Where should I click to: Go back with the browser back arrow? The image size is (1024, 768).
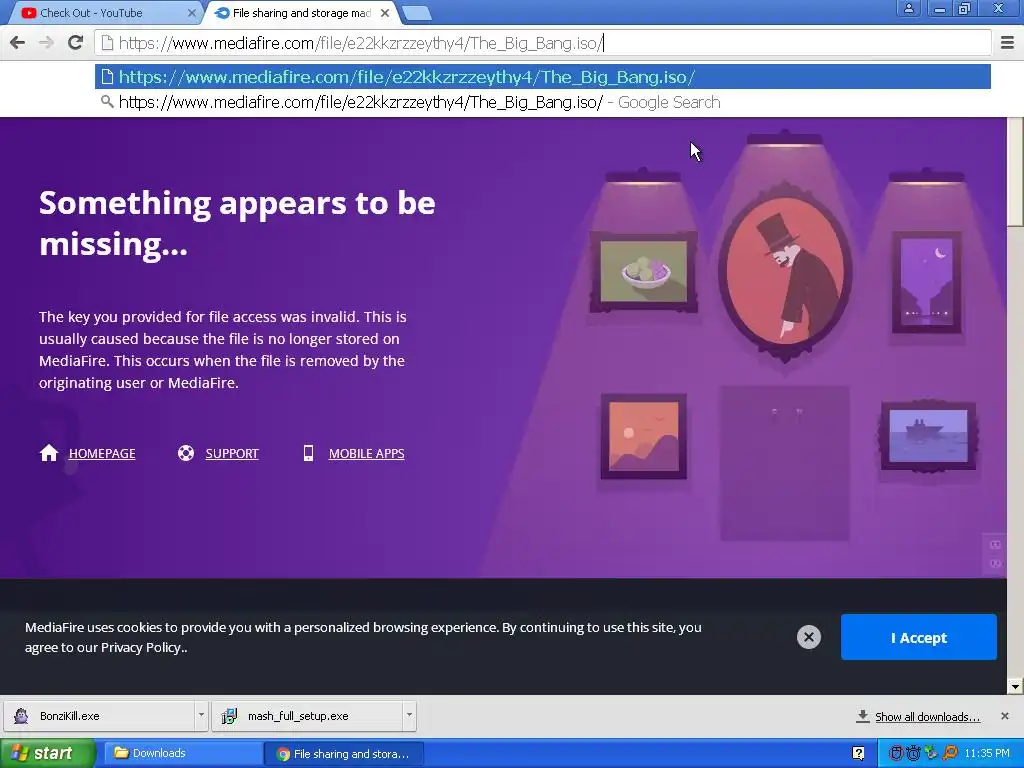click(18, 43)
